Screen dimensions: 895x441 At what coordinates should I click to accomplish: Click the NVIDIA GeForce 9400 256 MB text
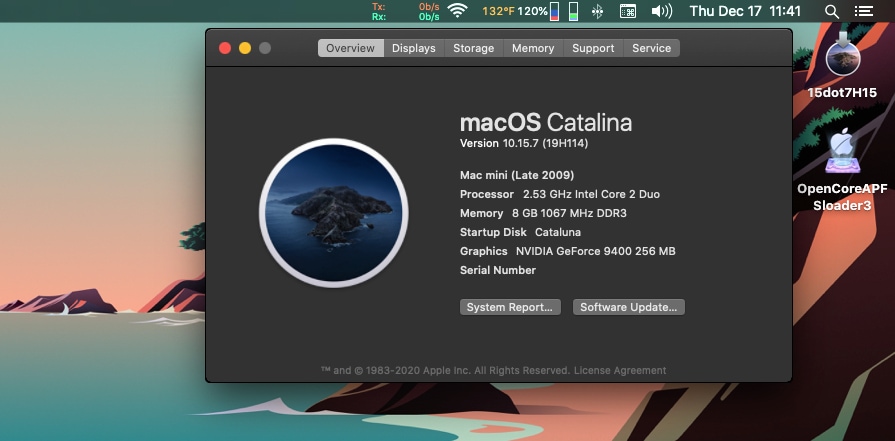pos(596,251)
